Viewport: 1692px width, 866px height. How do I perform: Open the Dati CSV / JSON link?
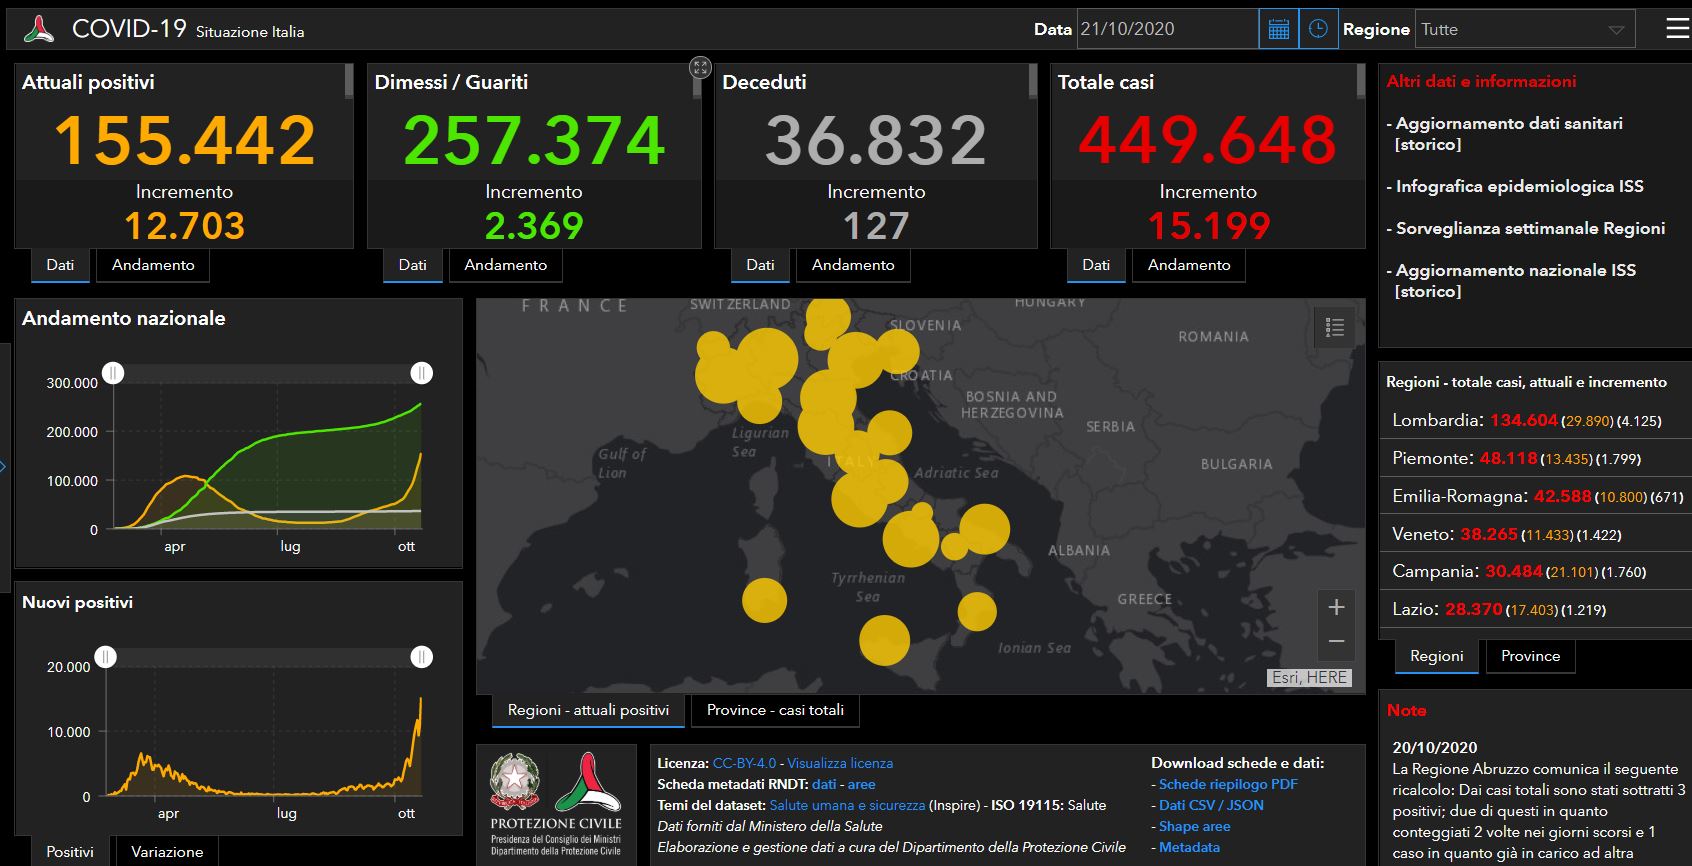1211,805
